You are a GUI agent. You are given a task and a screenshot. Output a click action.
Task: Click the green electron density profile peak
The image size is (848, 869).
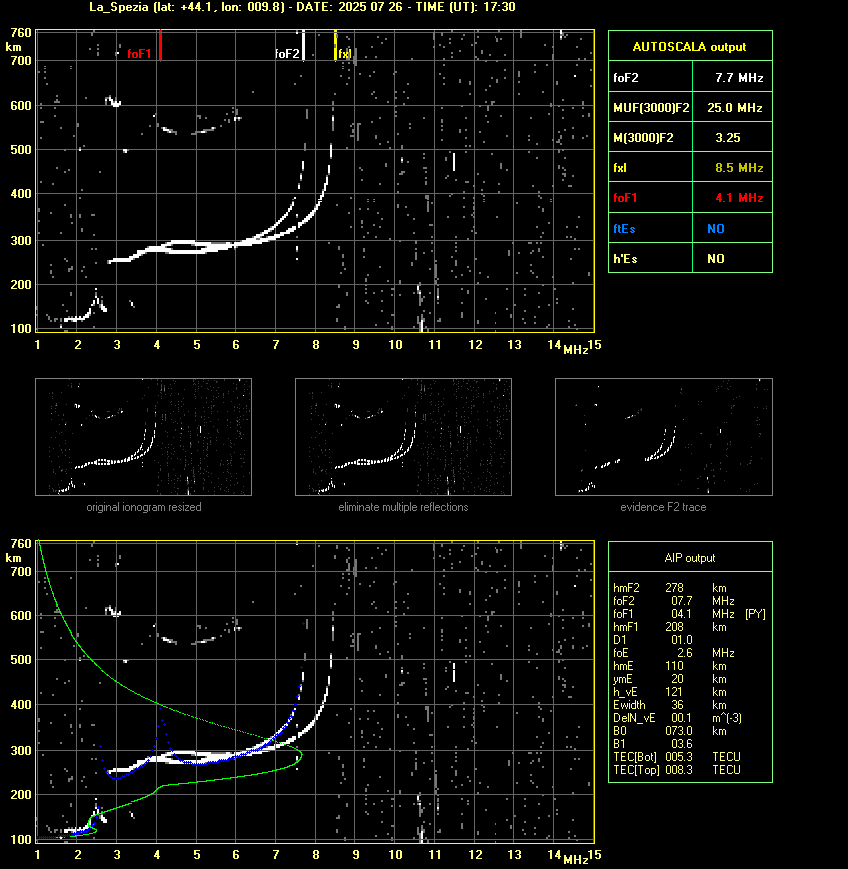(x=302, y=755)
